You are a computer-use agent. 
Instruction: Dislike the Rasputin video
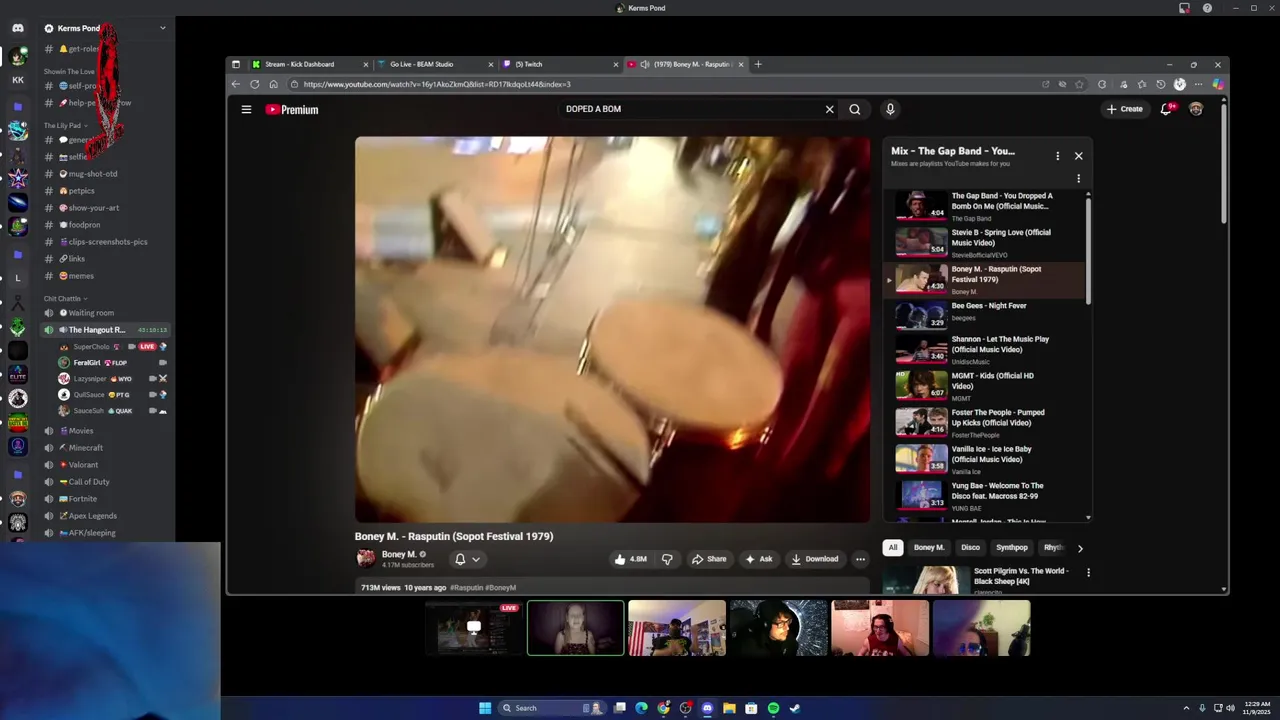point(667,559)
